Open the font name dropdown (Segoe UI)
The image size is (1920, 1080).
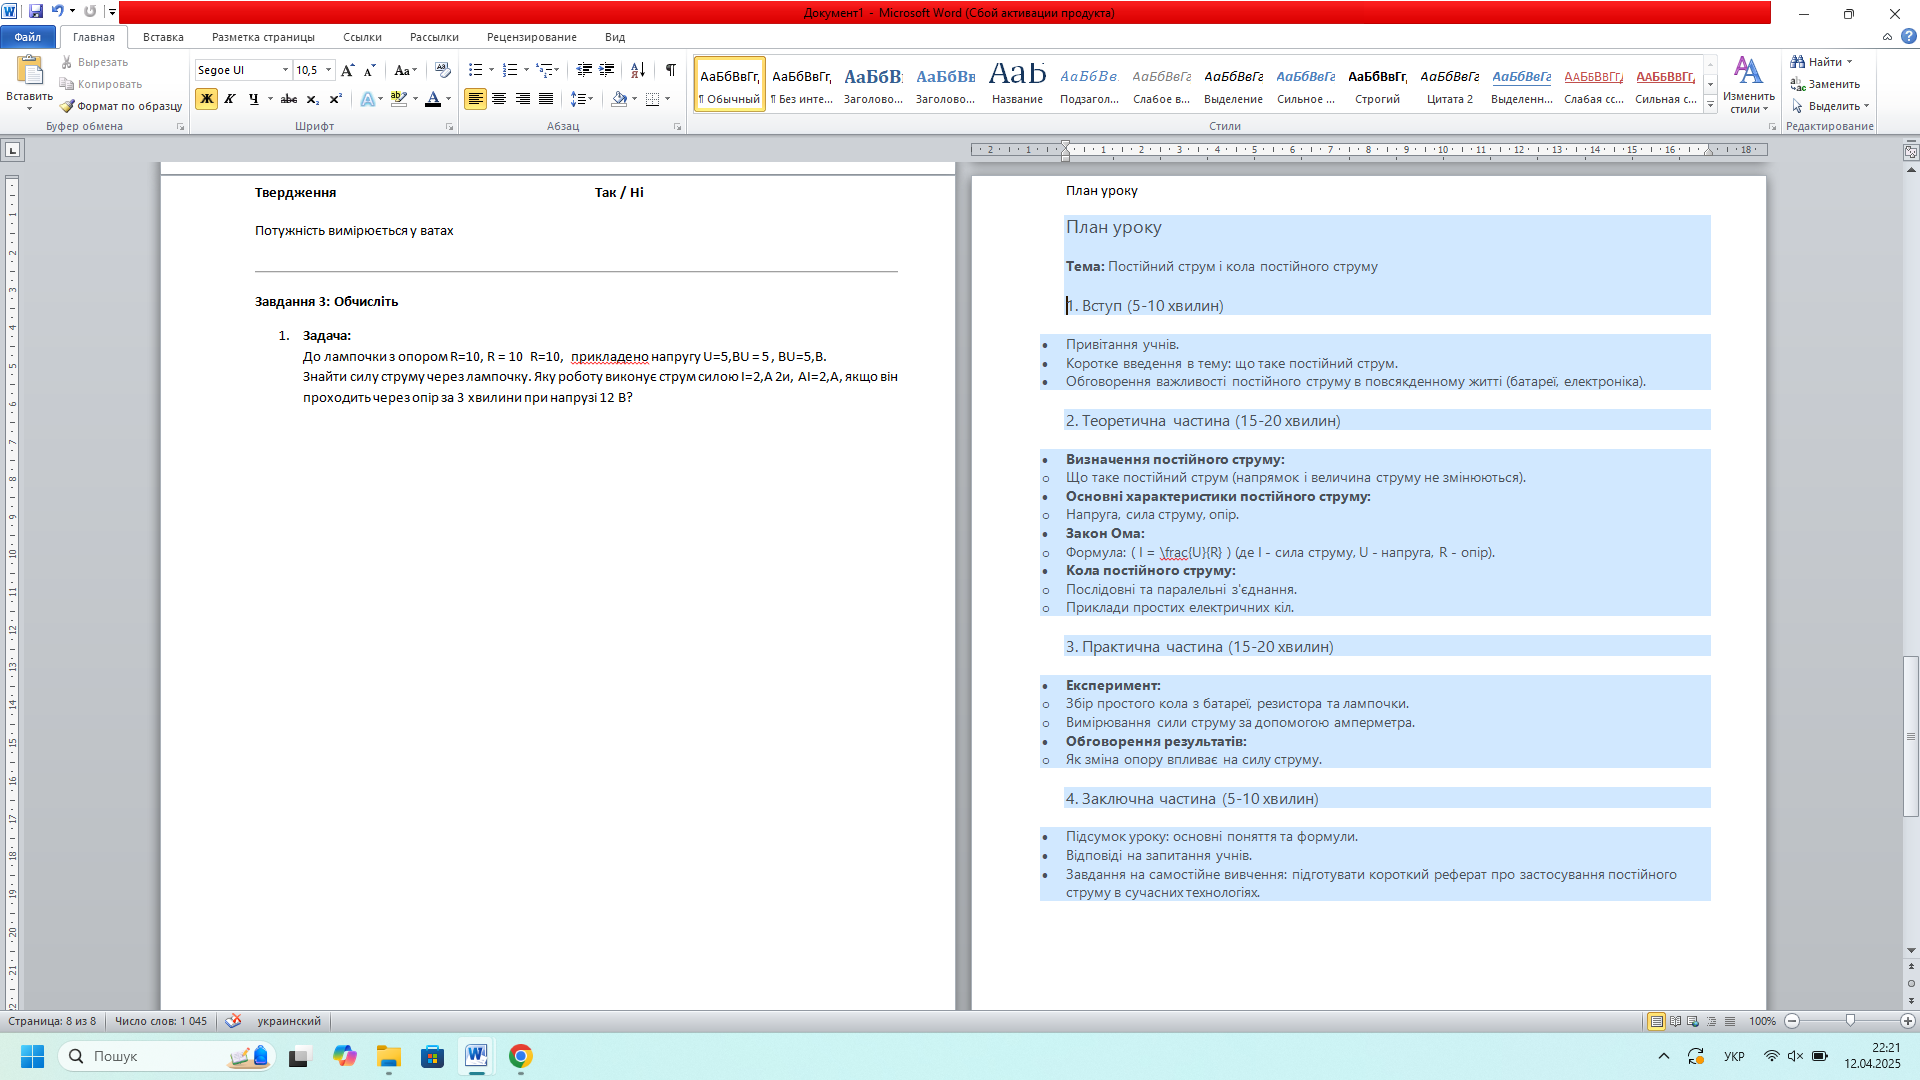coord(285,70)
